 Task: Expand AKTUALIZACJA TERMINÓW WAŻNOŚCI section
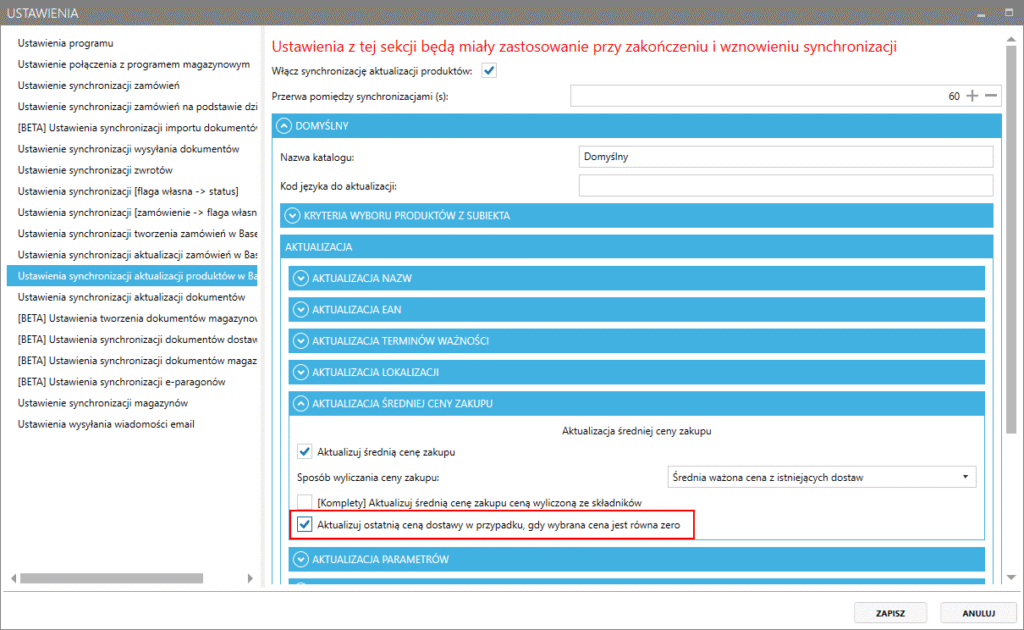(300, 341)
